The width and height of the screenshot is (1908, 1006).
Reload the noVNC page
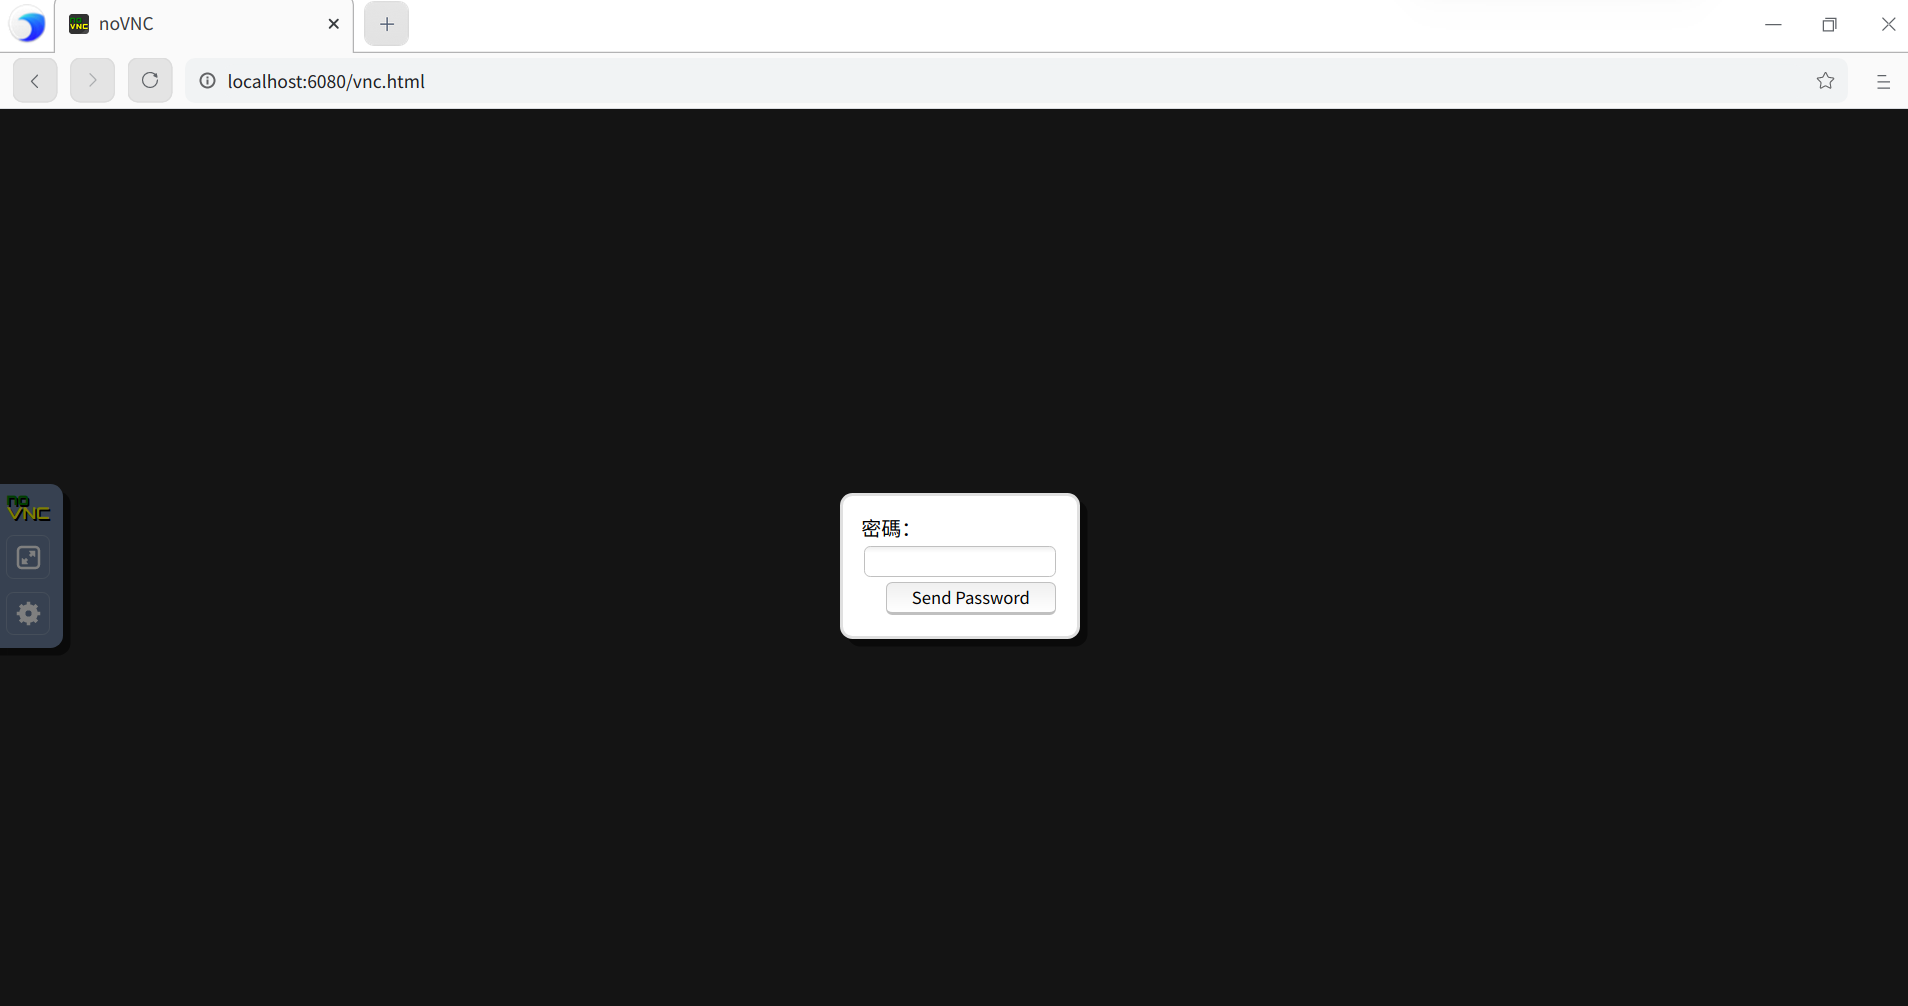pos(149,80)
